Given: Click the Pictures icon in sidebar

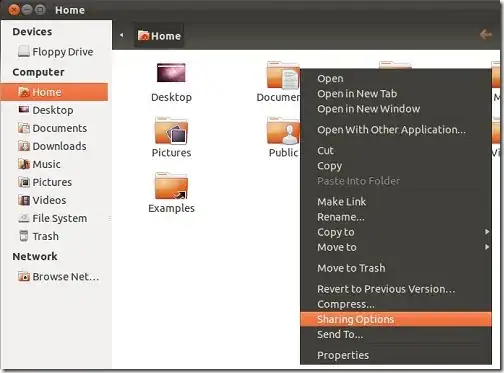Looking at the screenshot, I should pos(24,182).
